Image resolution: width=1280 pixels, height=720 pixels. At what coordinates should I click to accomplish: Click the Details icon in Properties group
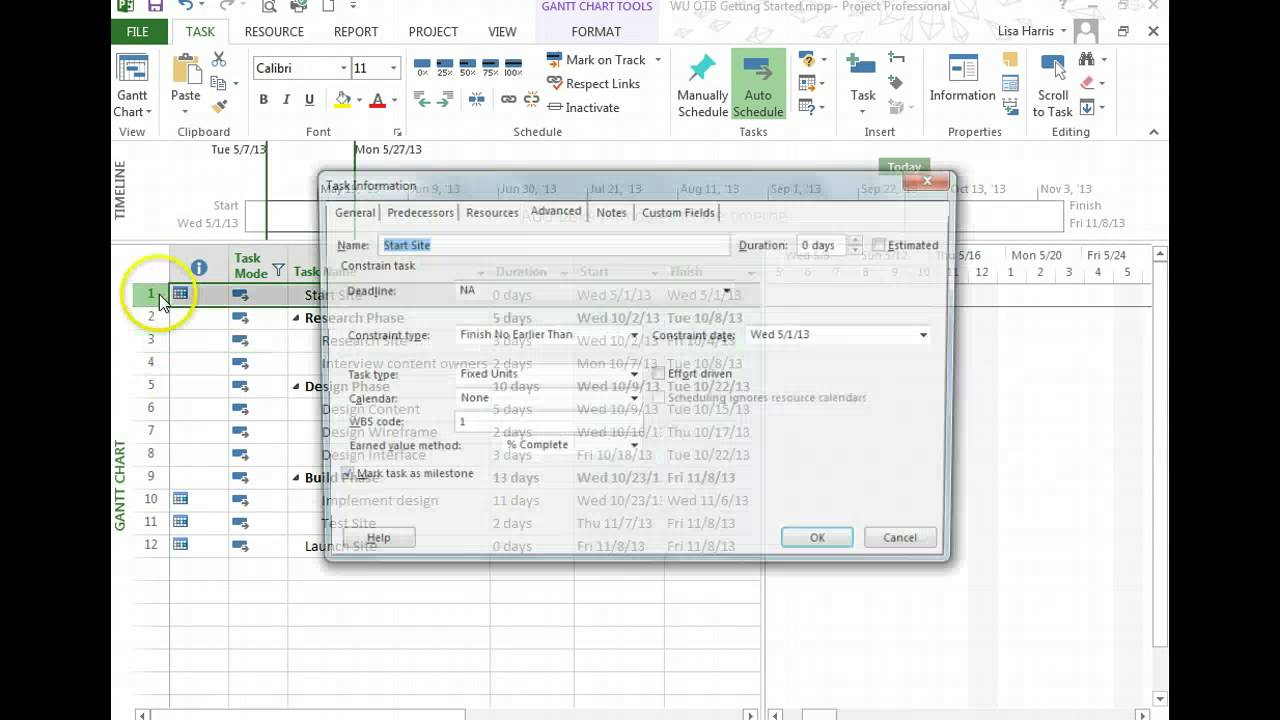tap(1010, 84)
